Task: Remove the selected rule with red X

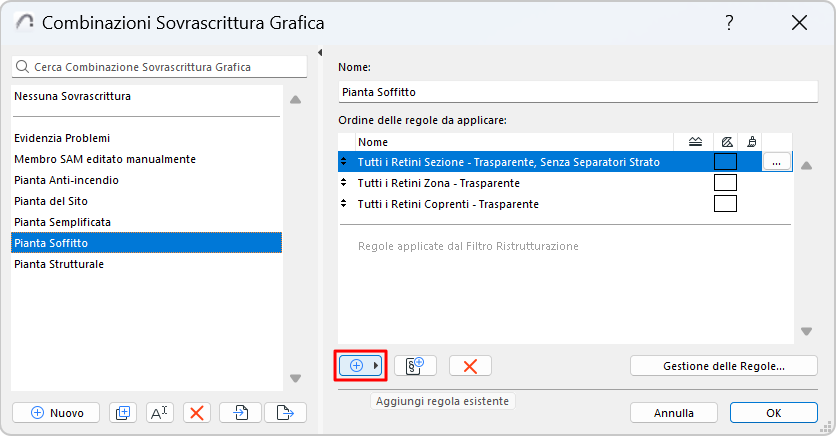Action: click(x=470, y=366)
